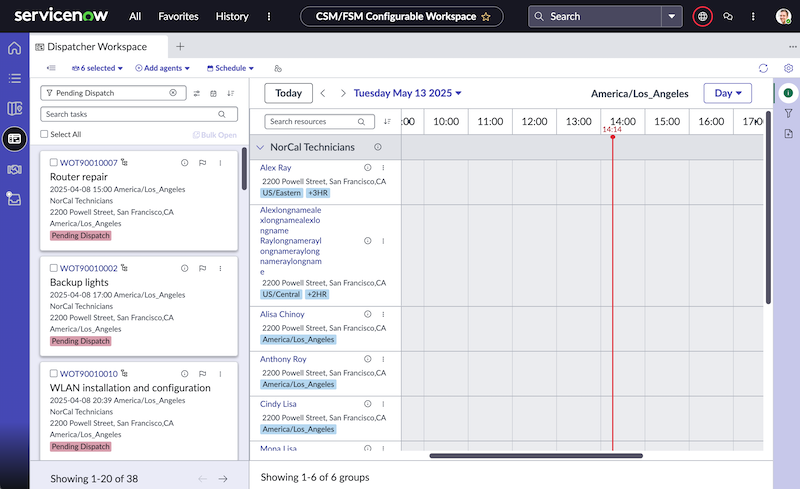Image resolution: width=800 pixels, height=489 pixels.
Task: Open the 6 selected dropdown
Action: coord(97,68)
